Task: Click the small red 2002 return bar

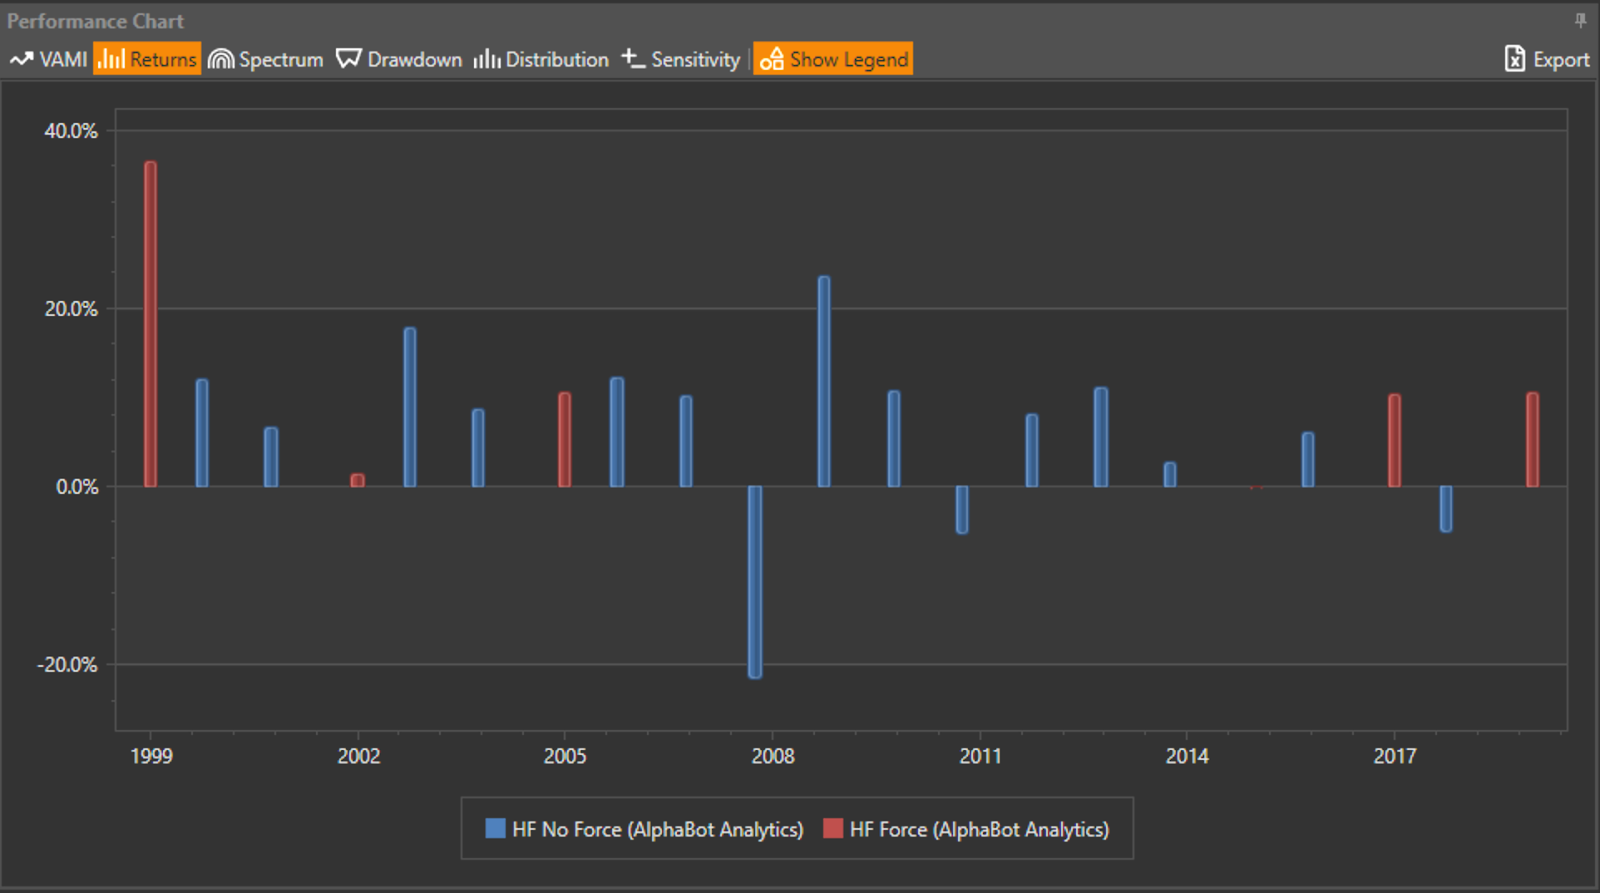Action: pyautogui.click(x=358, y=481)
